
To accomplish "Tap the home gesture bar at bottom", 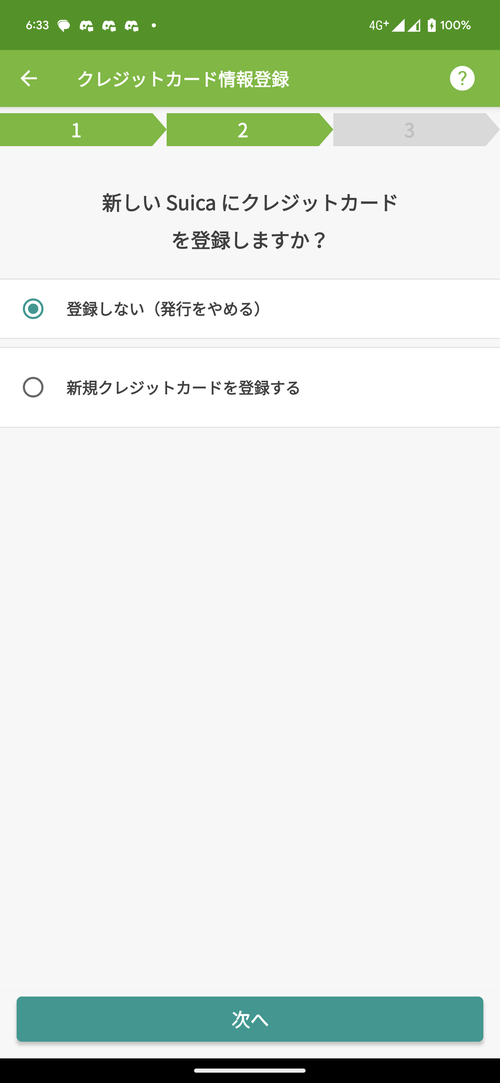I will click(x=250, y=1071).
